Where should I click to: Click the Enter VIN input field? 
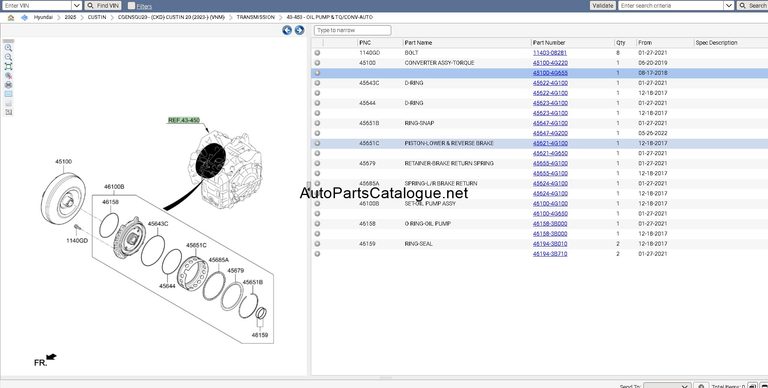tap(37, 5)
